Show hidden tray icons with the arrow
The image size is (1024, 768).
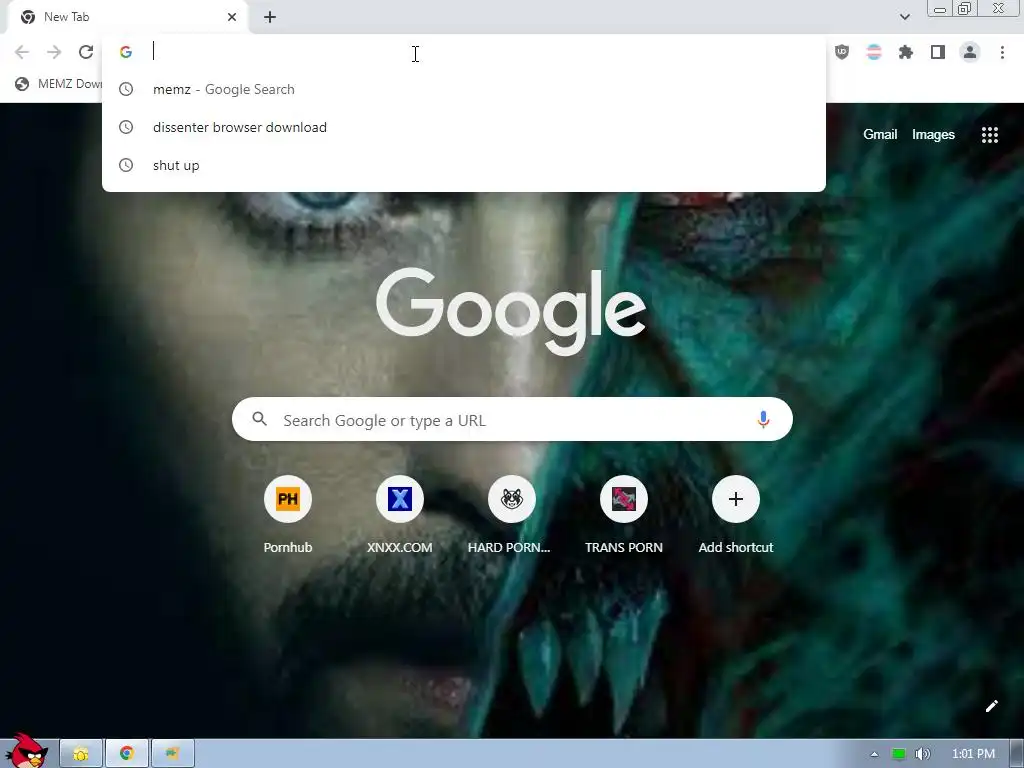[x=874, y=754]
